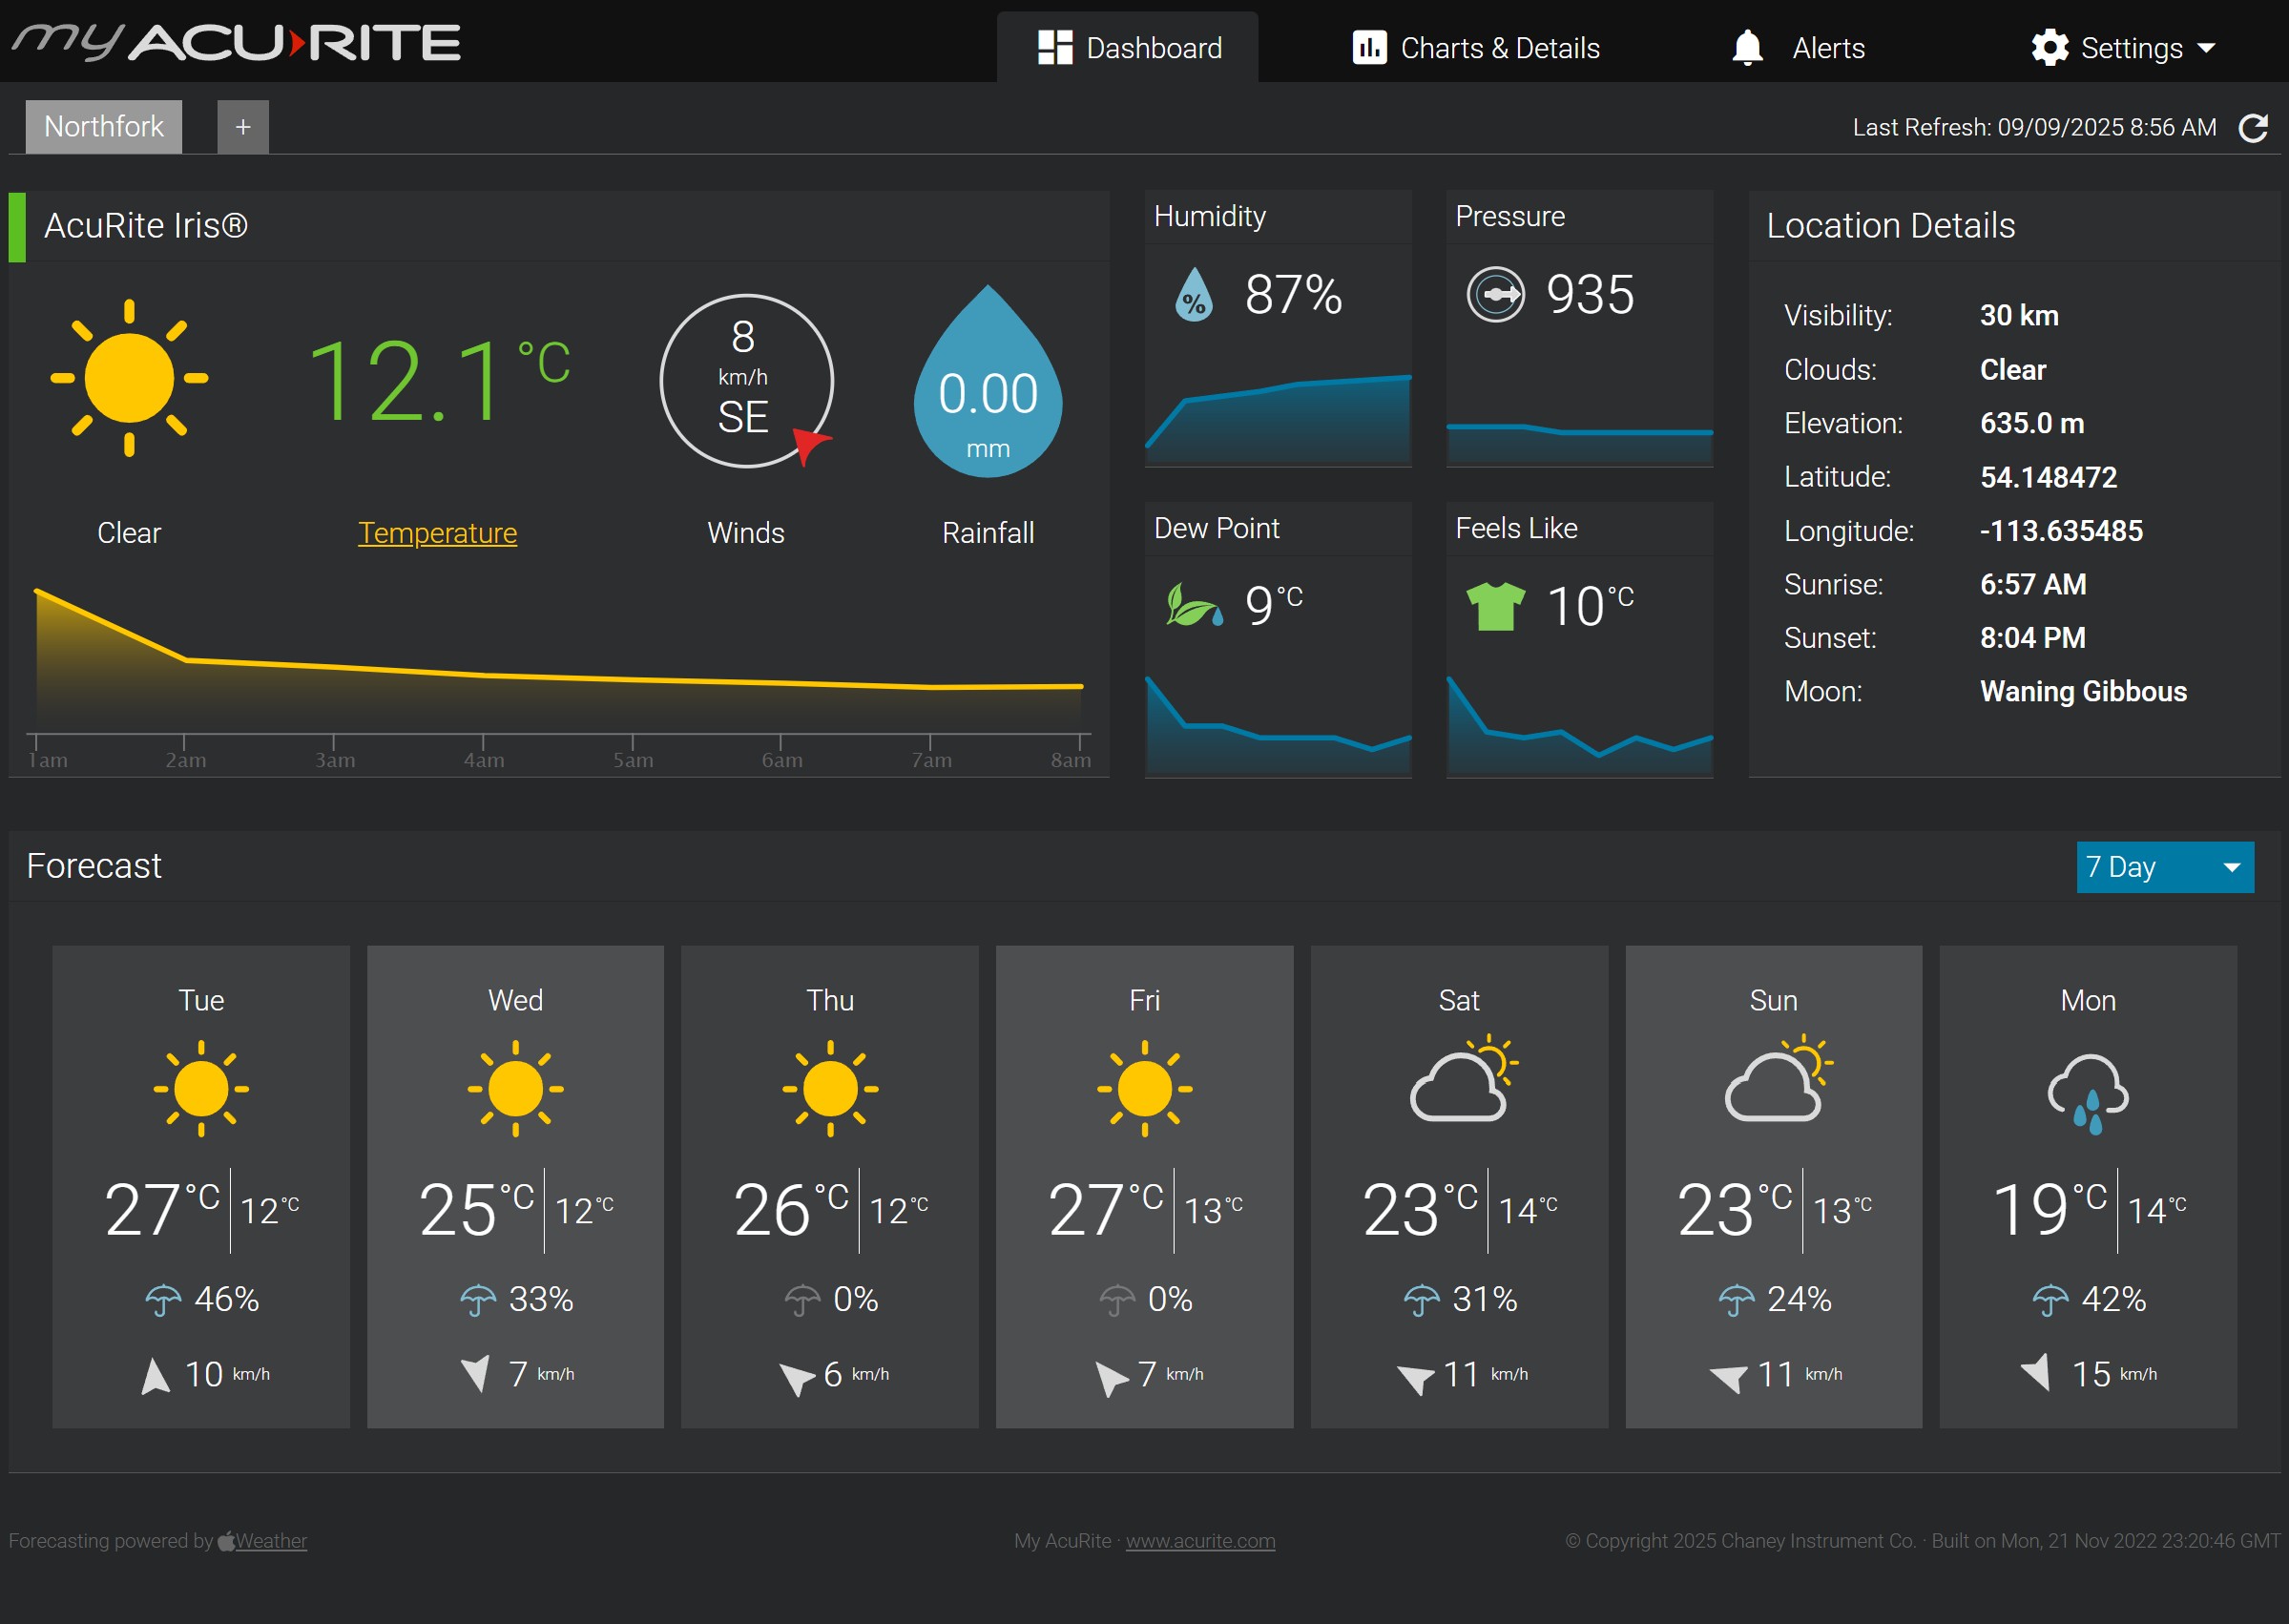This screenshot has width=2289, height=1624.
Task: Open the 7 Day forecast dropdown
Action: 2164,867
